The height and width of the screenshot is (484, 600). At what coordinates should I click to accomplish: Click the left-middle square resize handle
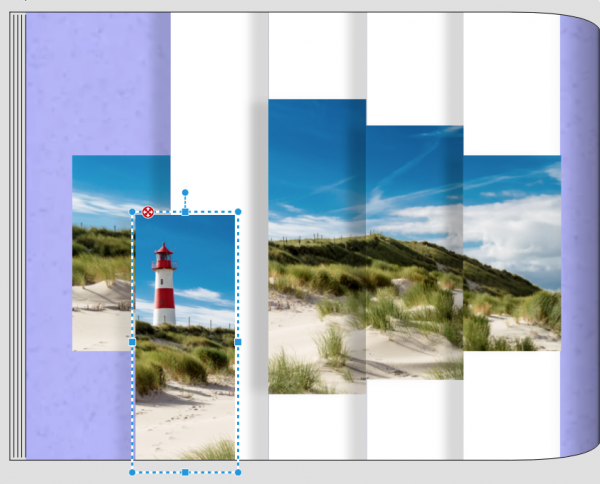point(132,342)
